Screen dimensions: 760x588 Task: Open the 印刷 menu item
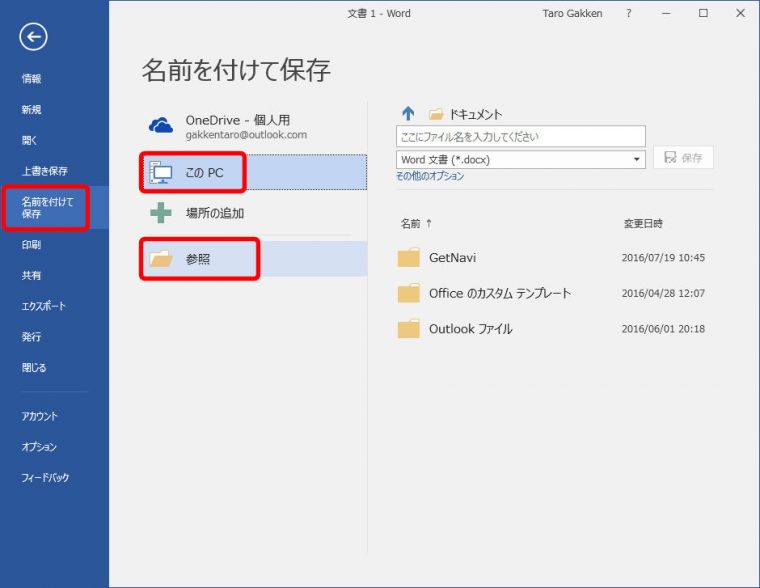(32, 245)
